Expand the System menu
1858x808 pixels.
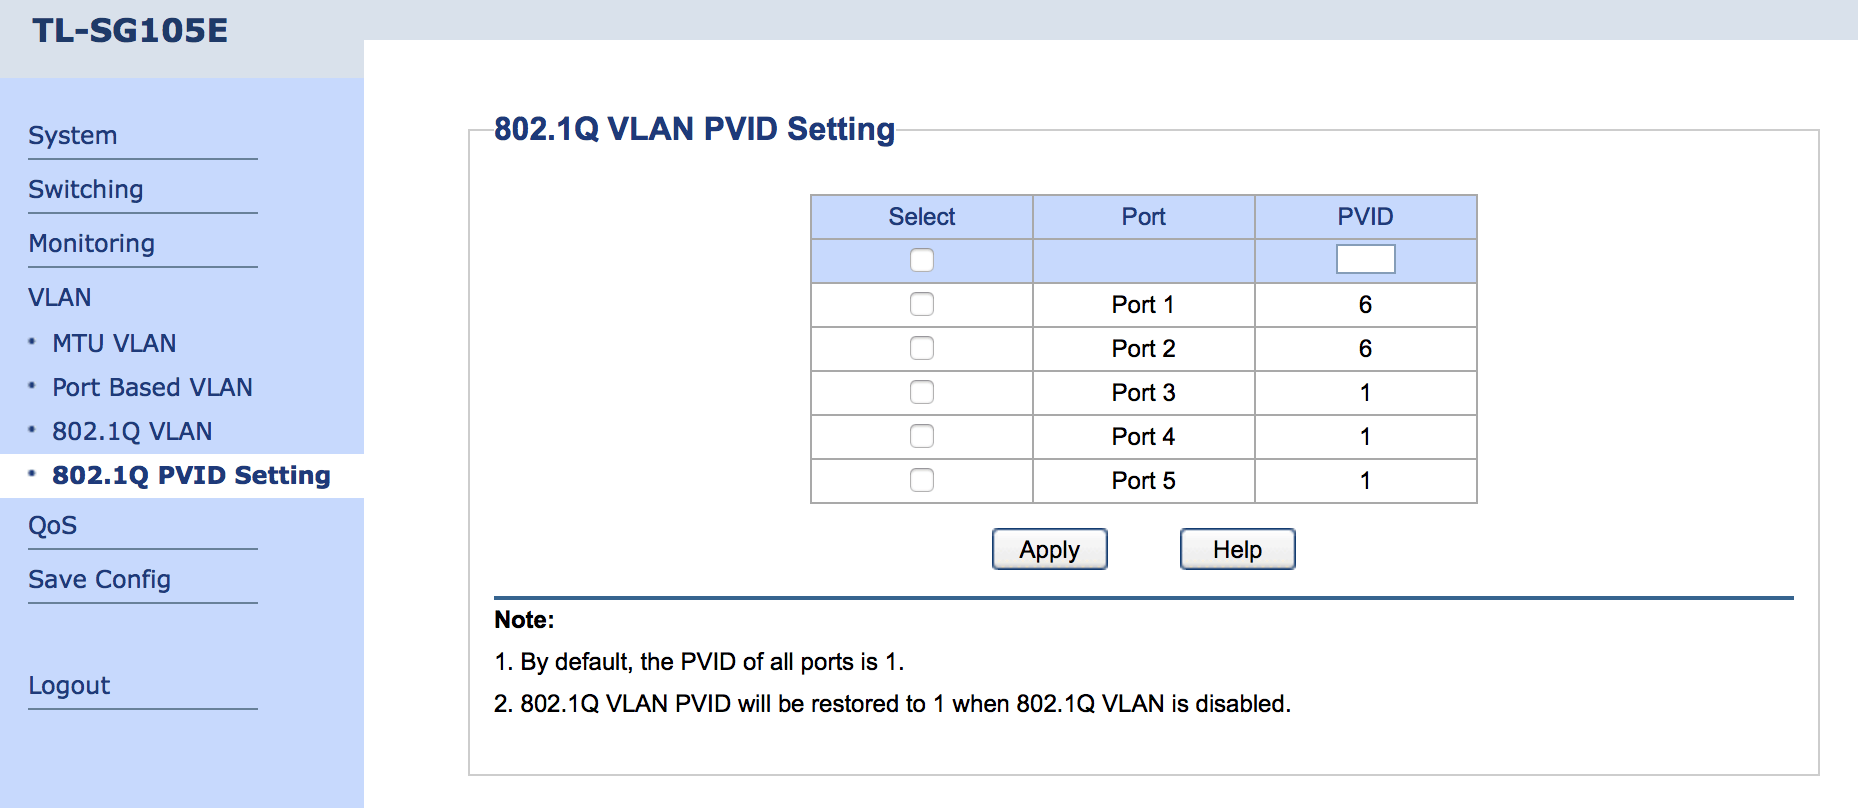pyautogui.click(x=73, y=135)
